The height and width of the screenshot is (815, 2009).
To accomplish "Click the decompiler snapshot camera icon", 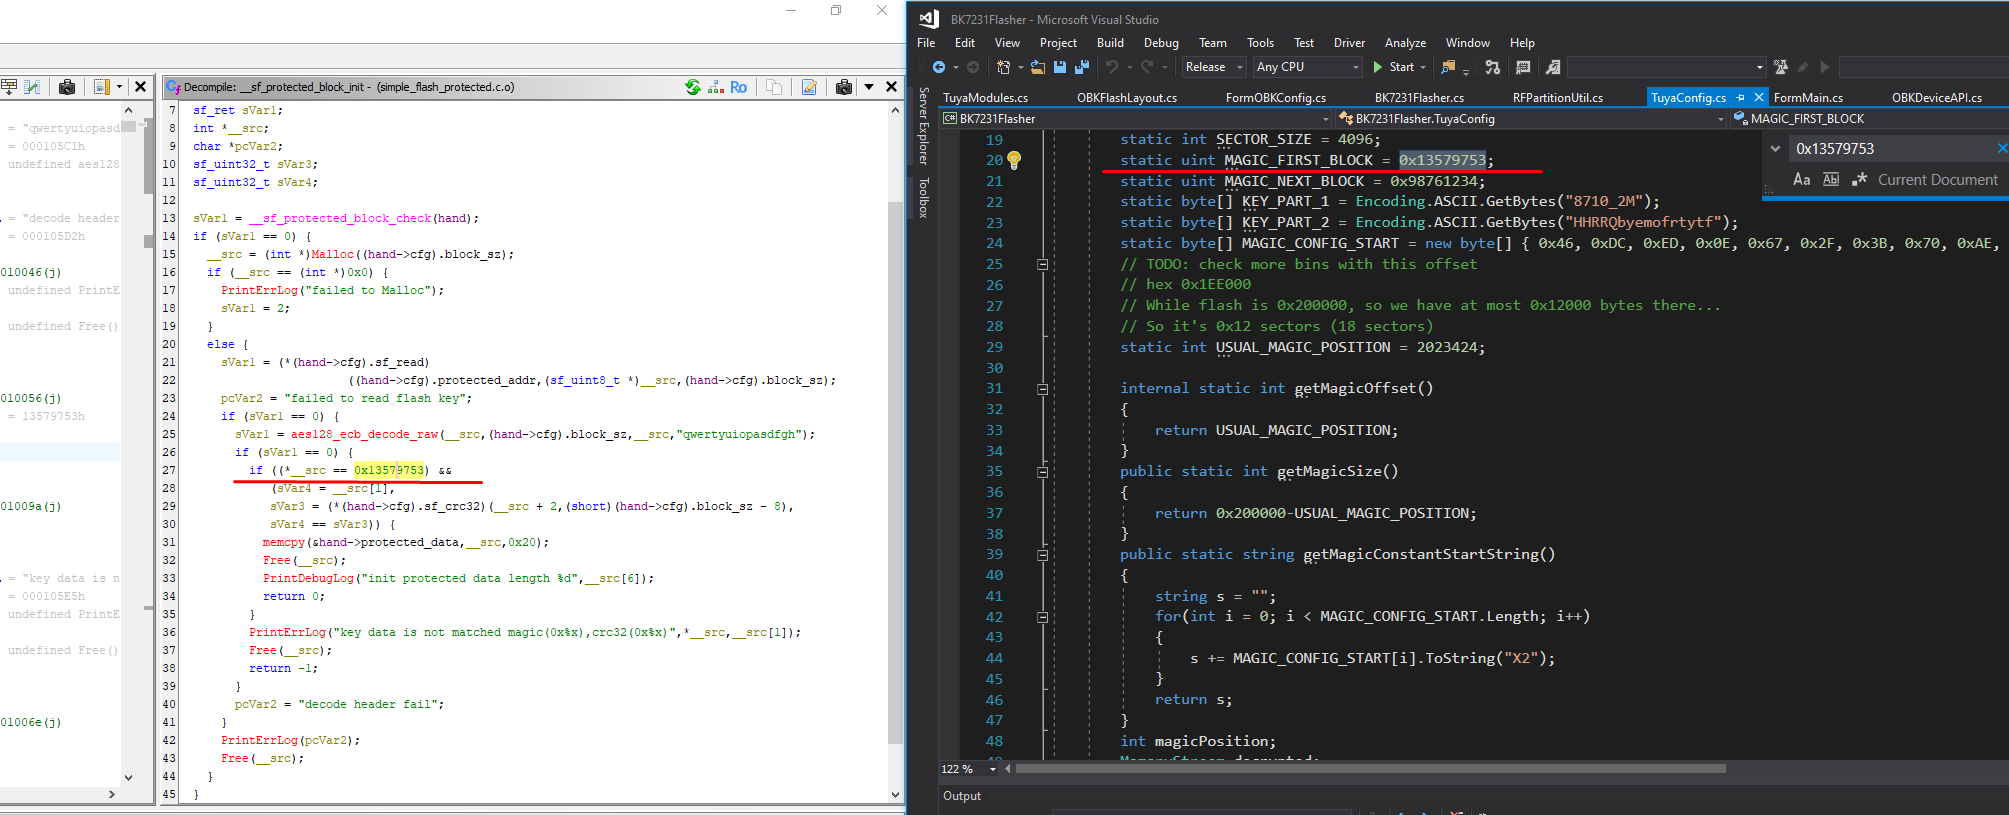I will coord(844,87).
